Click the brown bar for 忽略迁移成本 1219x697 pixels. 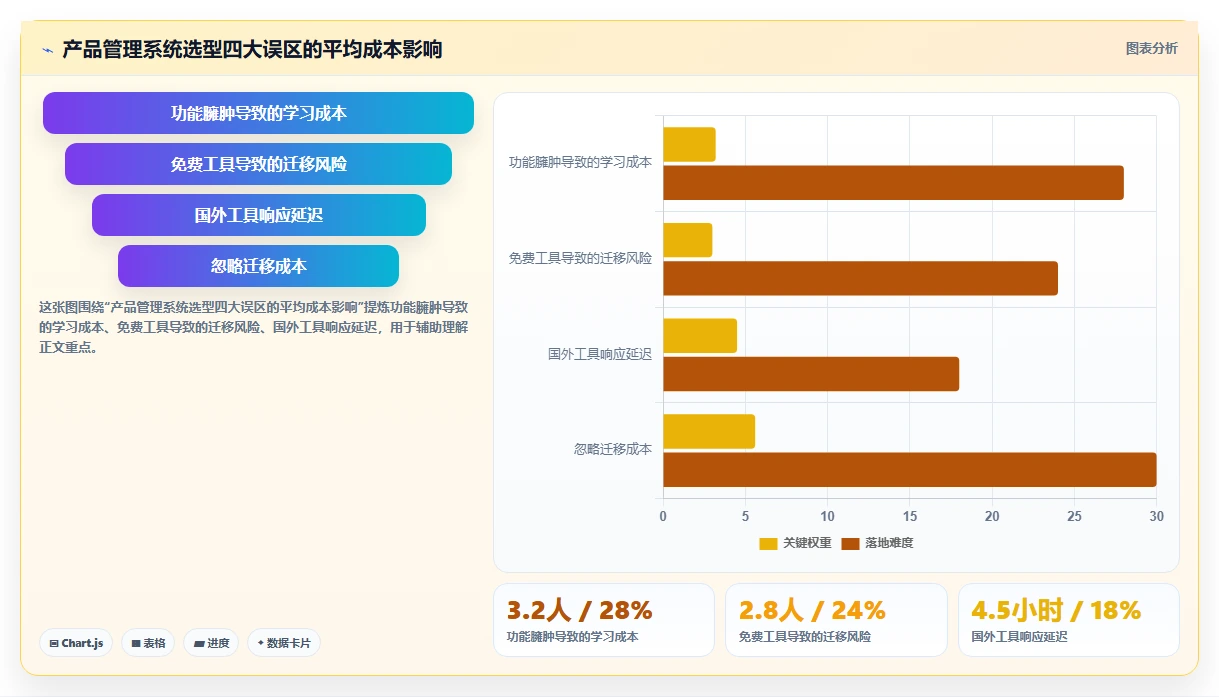(x=910, y=469)
